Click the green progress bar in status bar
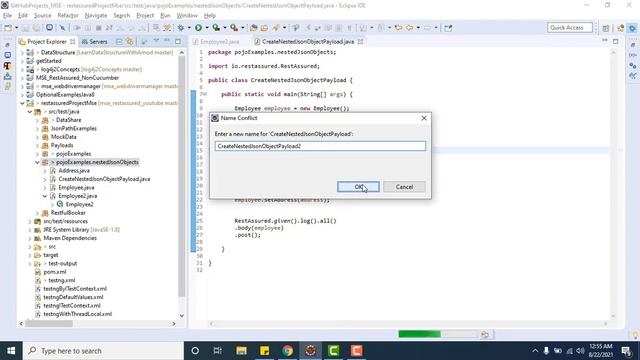640x360 pixels. point(420,334)
